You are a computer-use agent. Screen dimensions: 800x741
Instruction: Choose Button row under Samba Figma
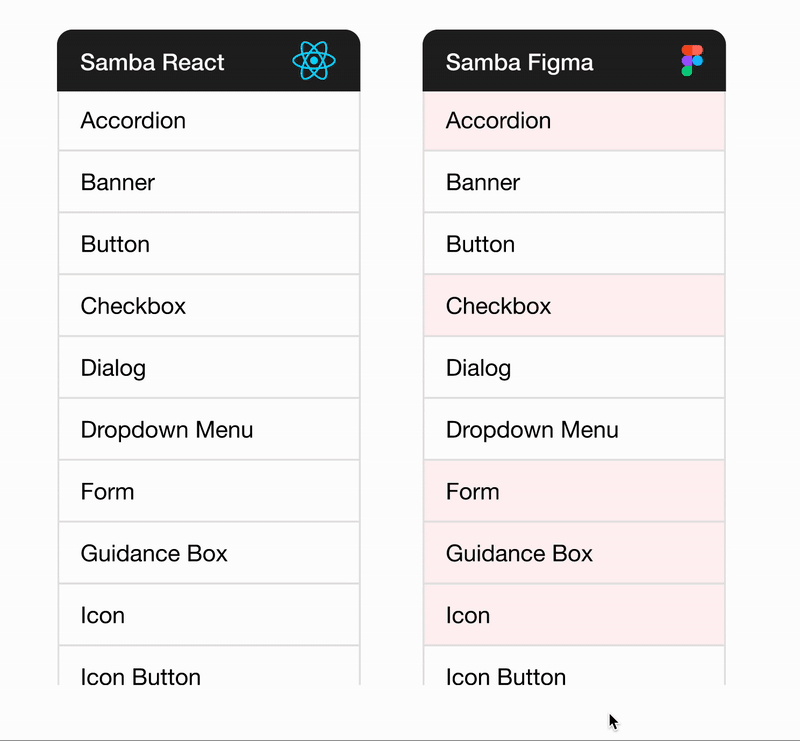point(574,244)
